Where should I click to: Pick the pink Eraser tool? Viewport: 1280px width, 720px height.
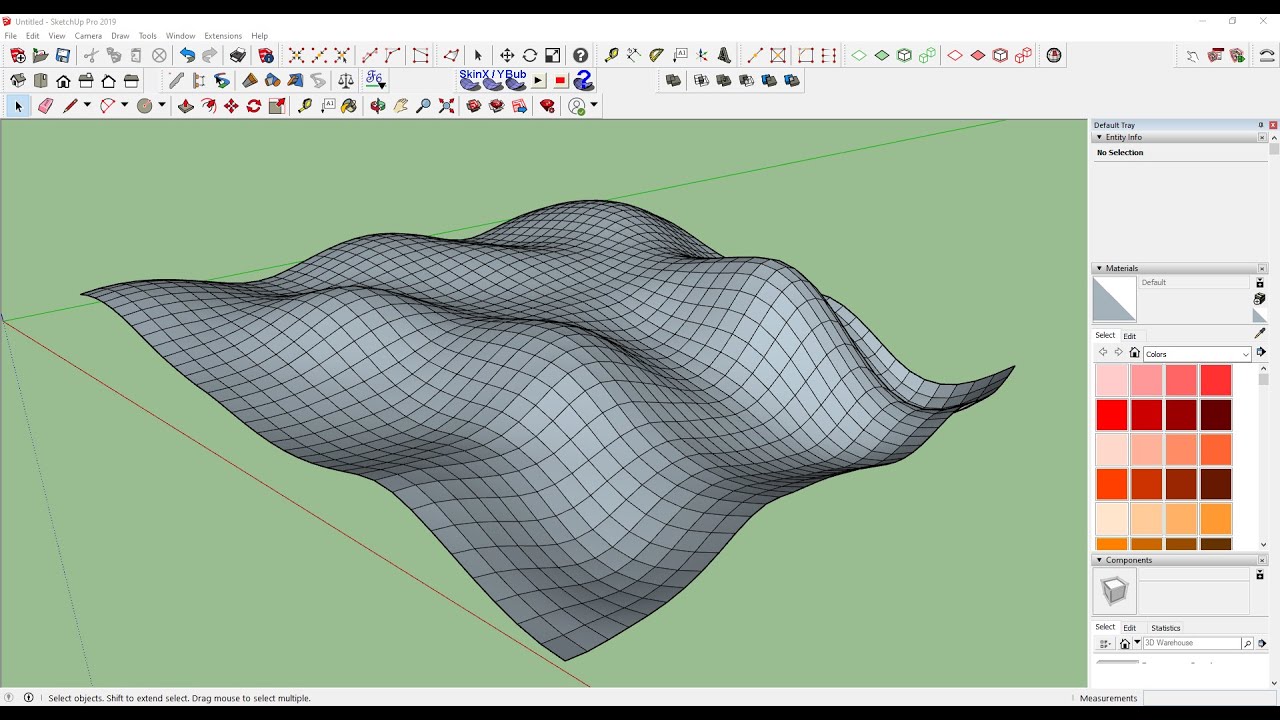point(45,106)
